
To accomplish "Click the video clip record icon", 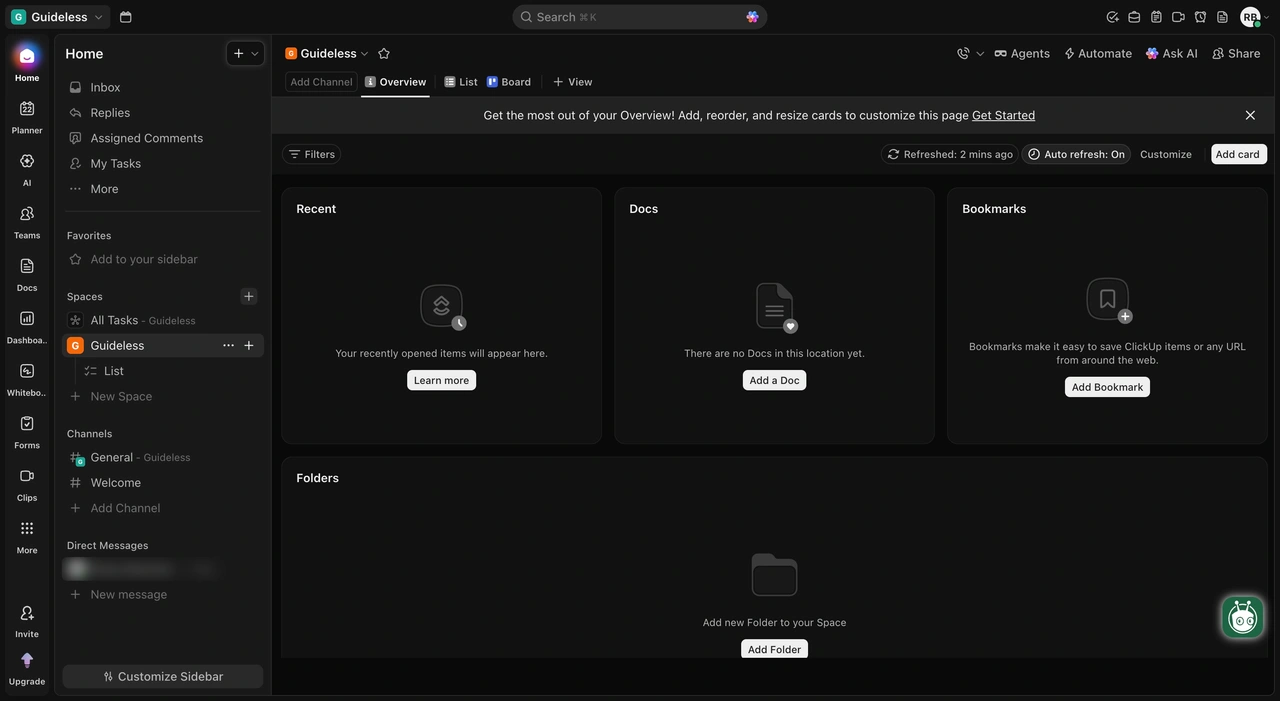I will [x=1178, y=17].
